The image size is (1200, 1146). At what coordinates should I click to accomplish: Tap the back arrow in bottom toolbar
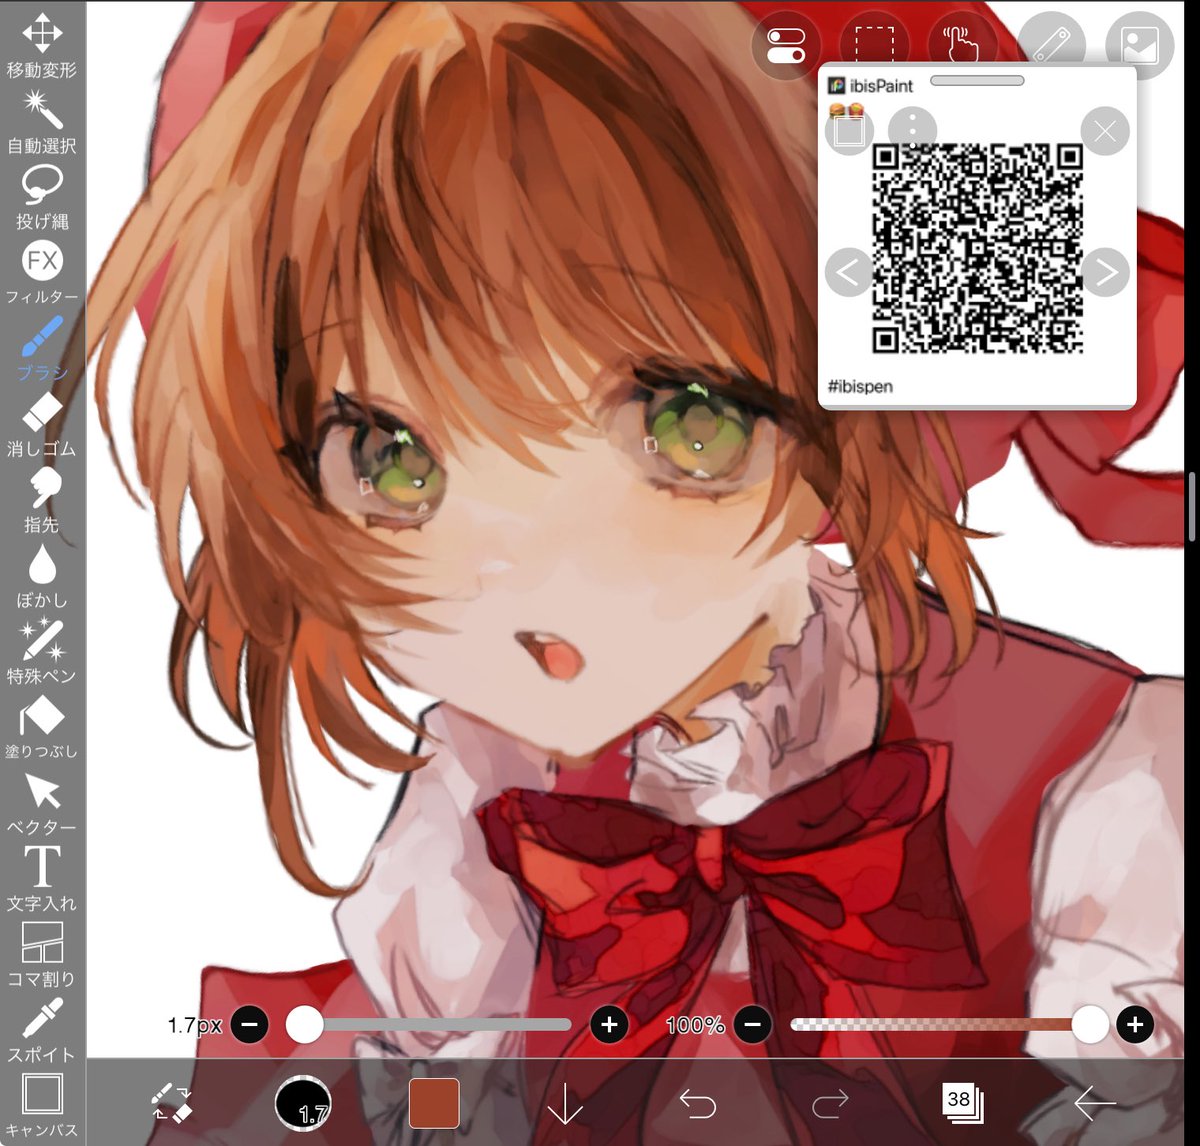pyautogui.click(x=1094, y=1103)
